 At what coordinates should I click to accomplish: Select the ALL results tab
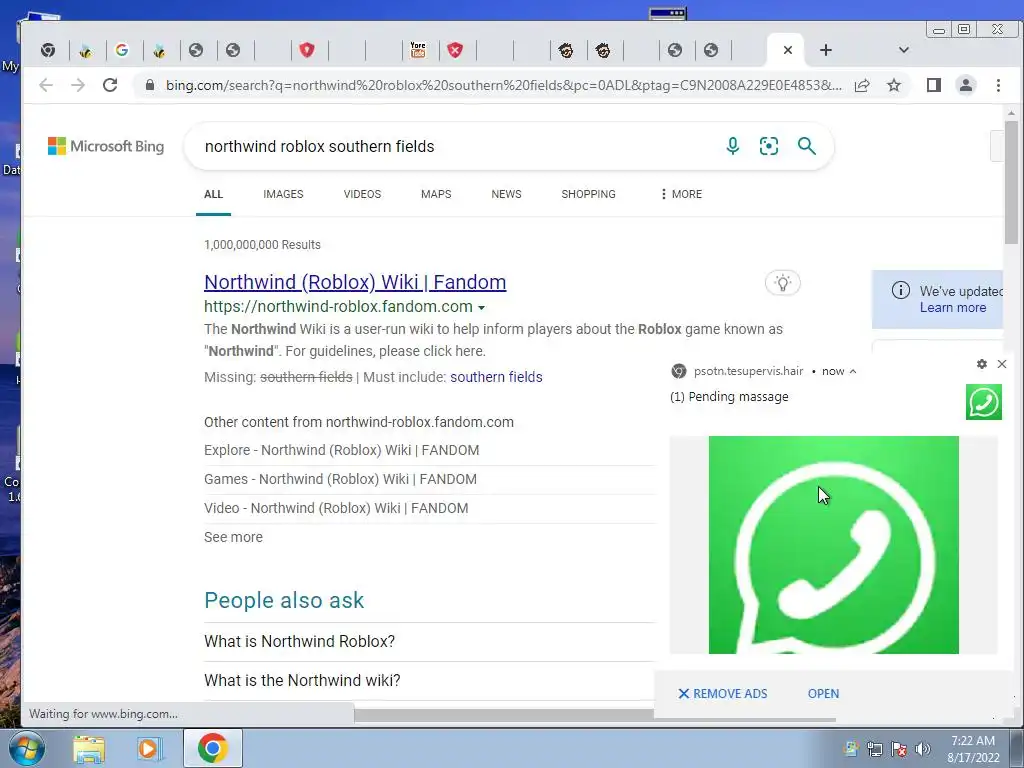[x=214, y=194]
